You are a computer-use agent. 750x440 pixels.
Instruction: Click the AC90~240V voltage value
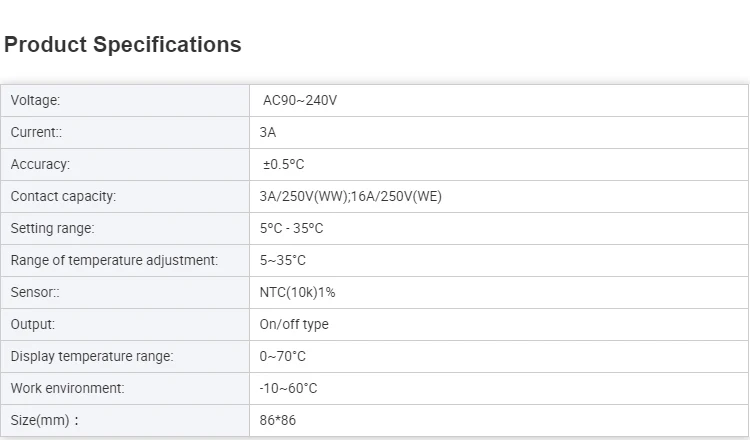tap(300, 100)
